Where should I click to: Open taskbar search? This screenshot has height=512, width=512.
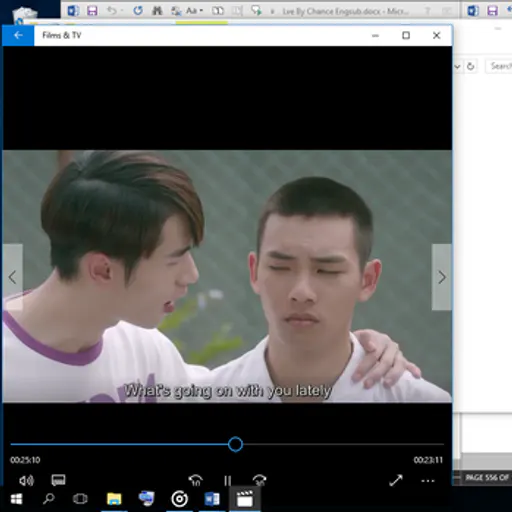click(x=49, y=499)
